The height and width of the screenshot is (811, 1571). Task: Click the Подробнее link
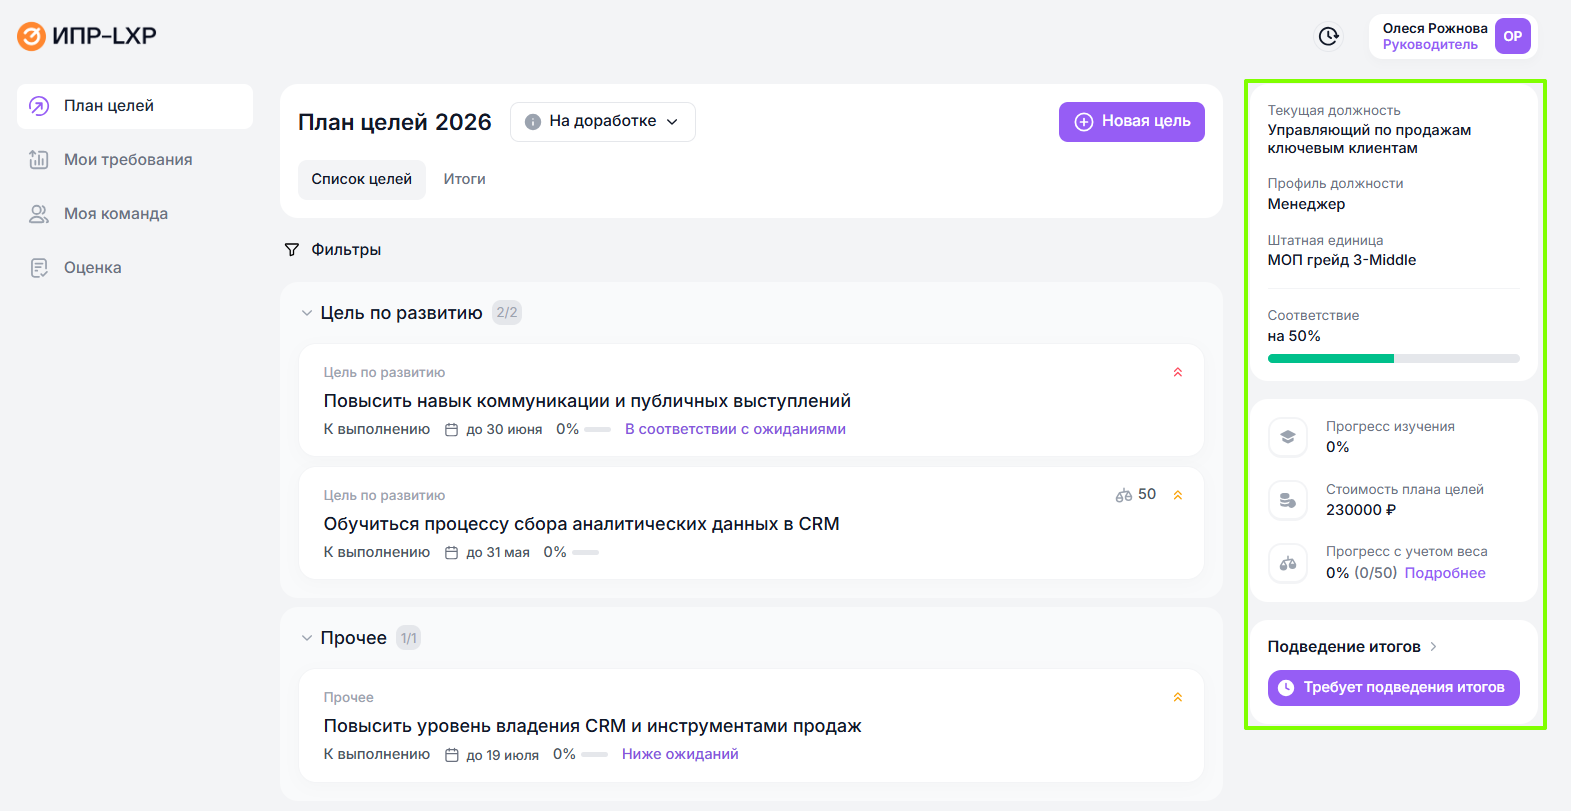[1444, 573]
